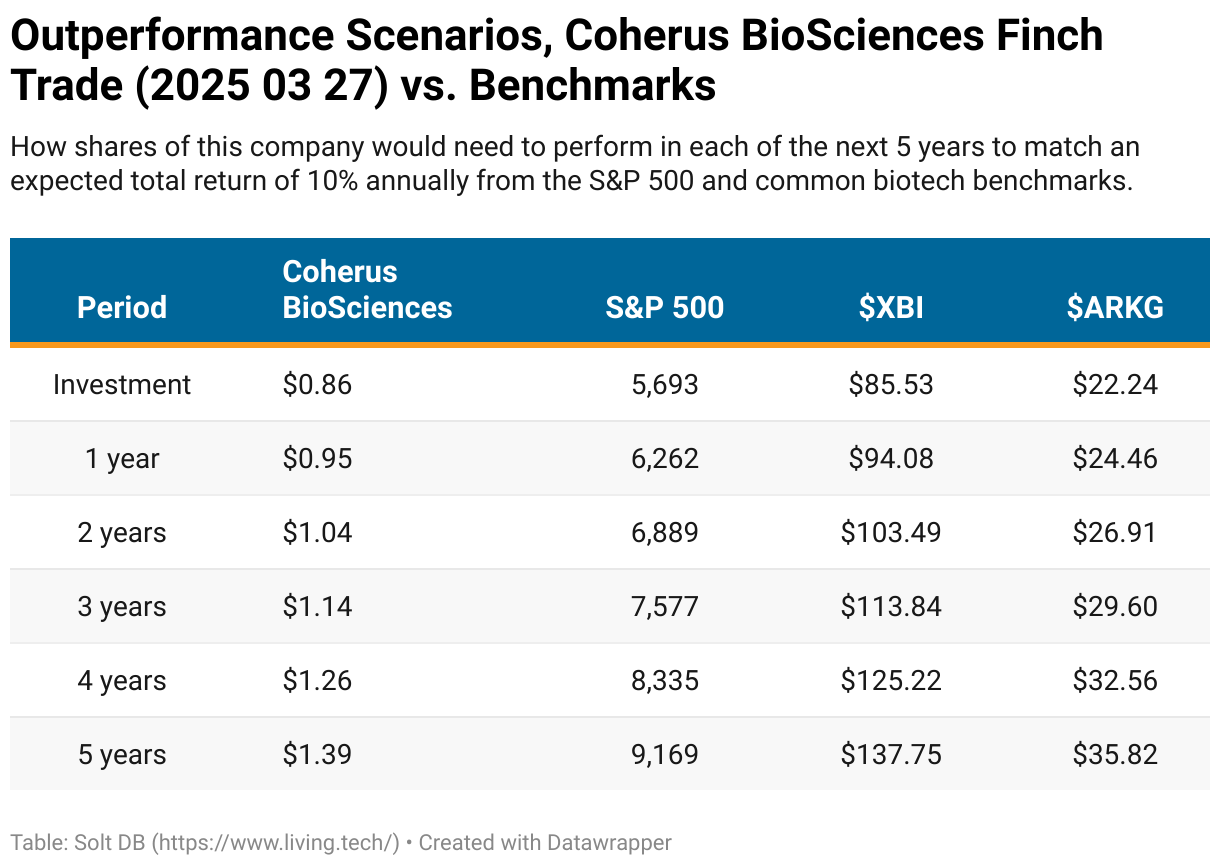1220x866 pixels.
Task: Select the Investment row label
Action: (122, 385)
